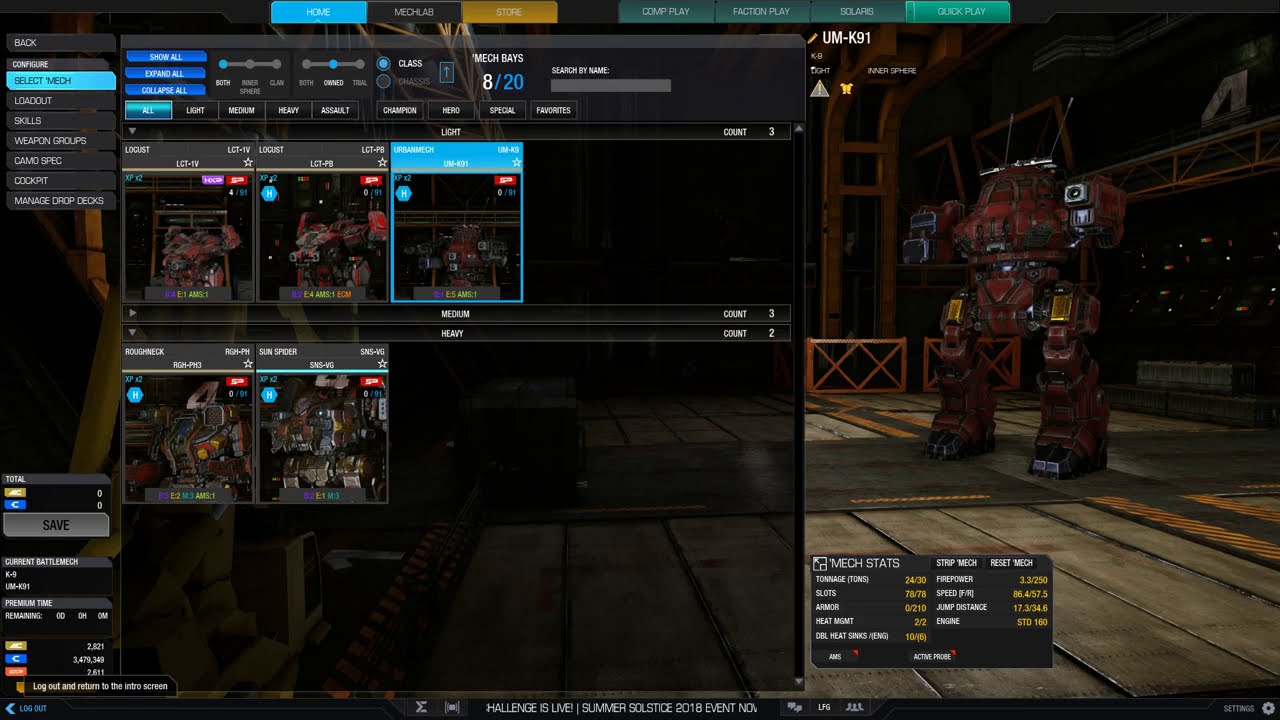This screenshot has width=1280, height=720.
Task: Click the log out arrow icon
Action: click(11, 708)
